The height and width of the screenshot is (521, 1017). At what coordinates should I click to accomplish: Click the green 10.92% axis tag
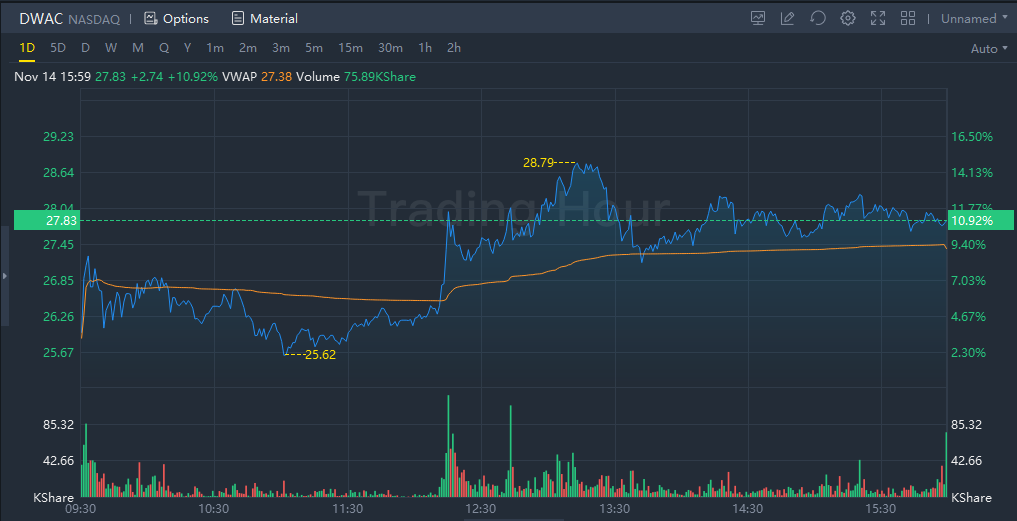pyautogui.click(x=981, y=221)
